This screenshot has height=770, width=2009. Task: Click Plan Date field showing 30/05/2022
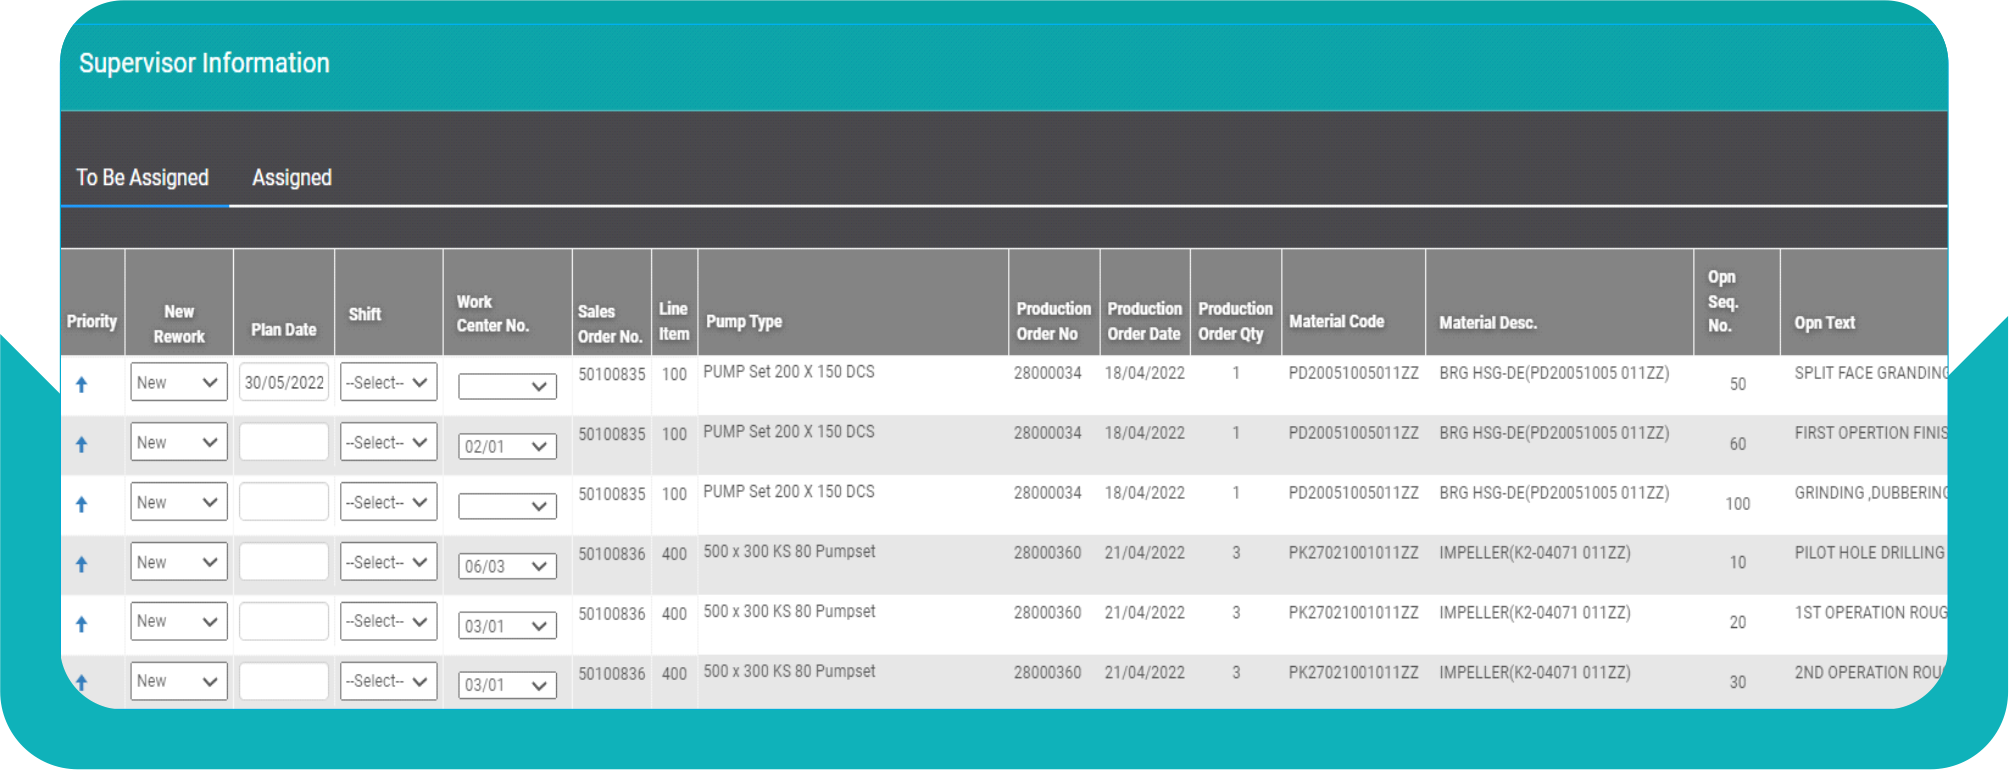point(284,382)
